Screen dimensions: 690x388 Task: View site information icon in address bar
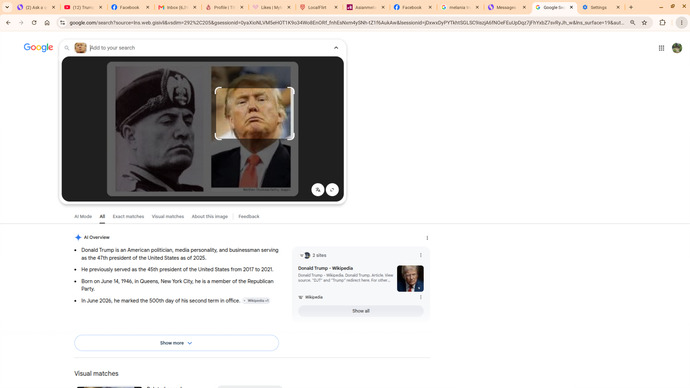[62, 22]
